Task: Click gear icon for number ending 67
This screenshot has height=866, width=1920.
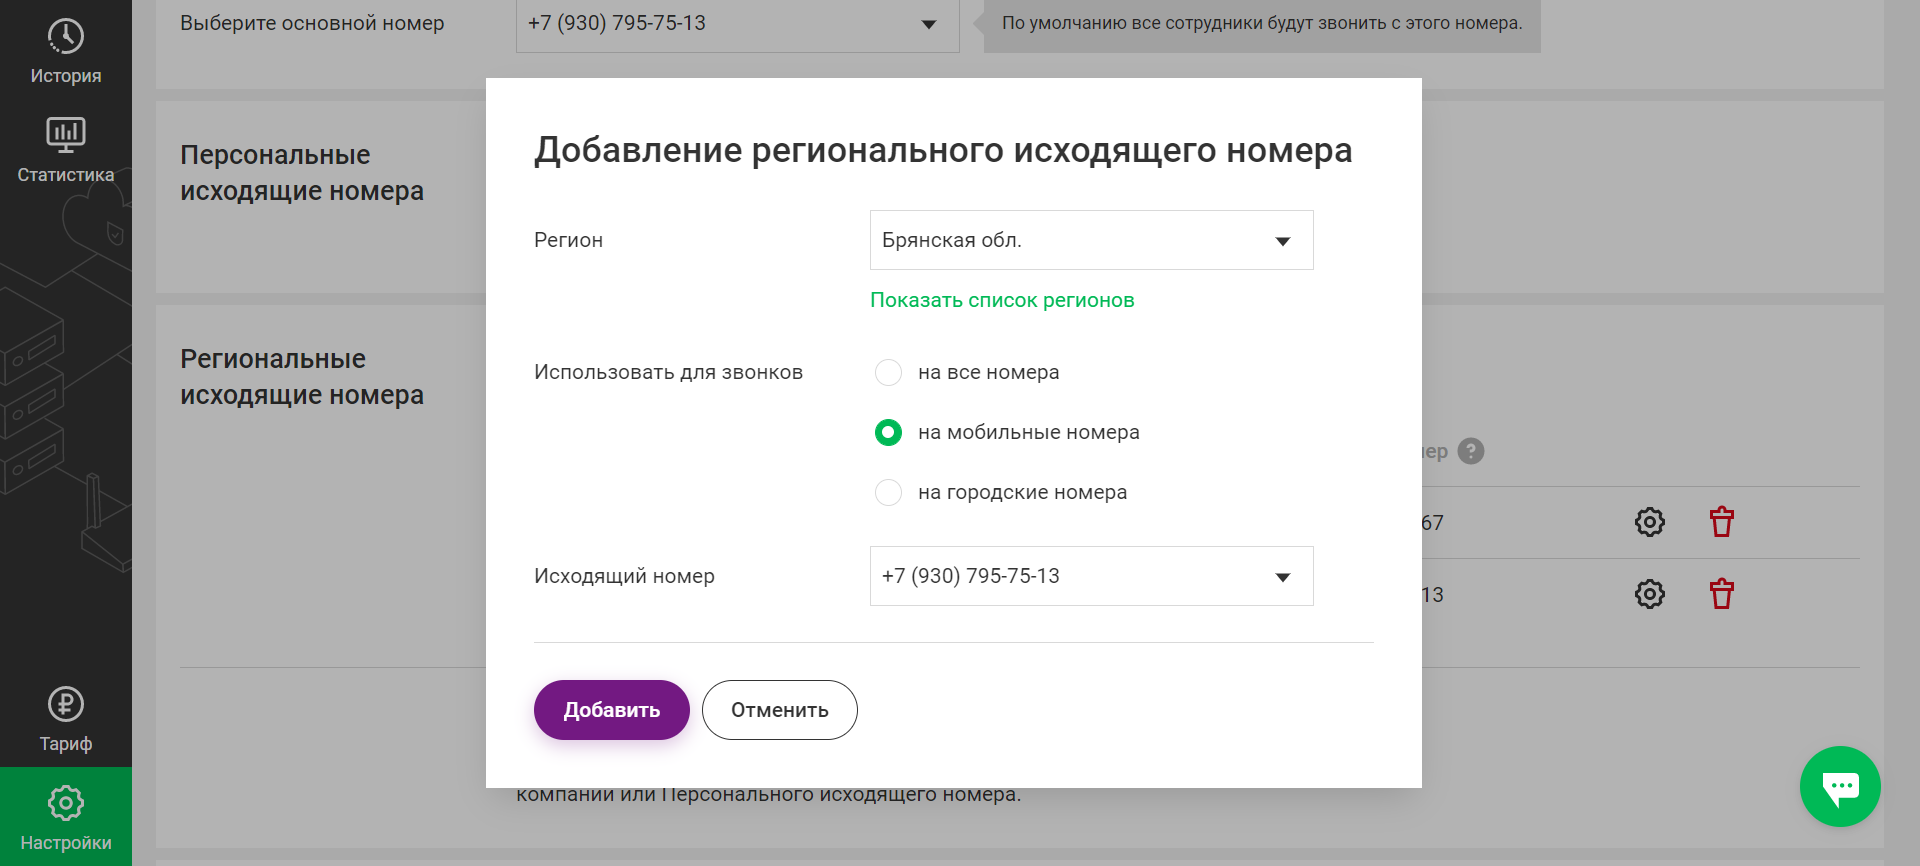Action: pyautogui.click(x=1649, y=522)
